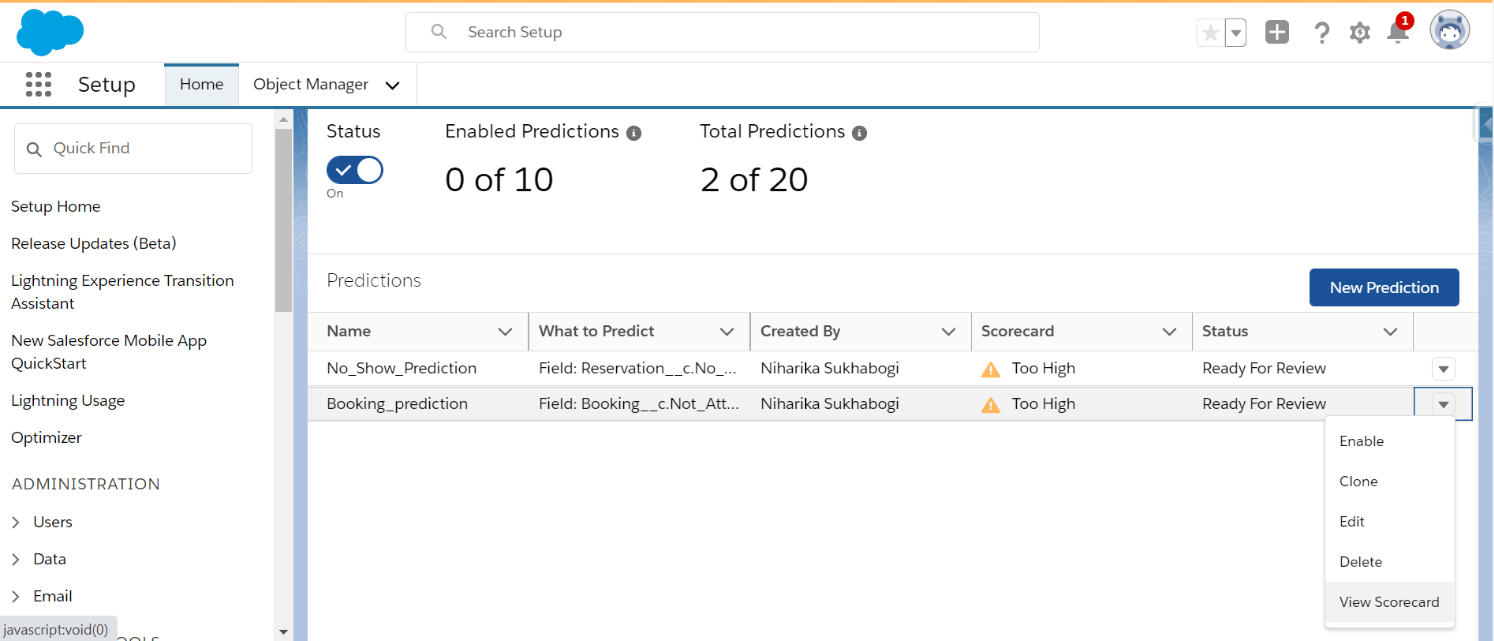Choose Enable in the row menu
Image resolution: width=1494 pixels, height=641 pixels.
[x=1361, y=441]
